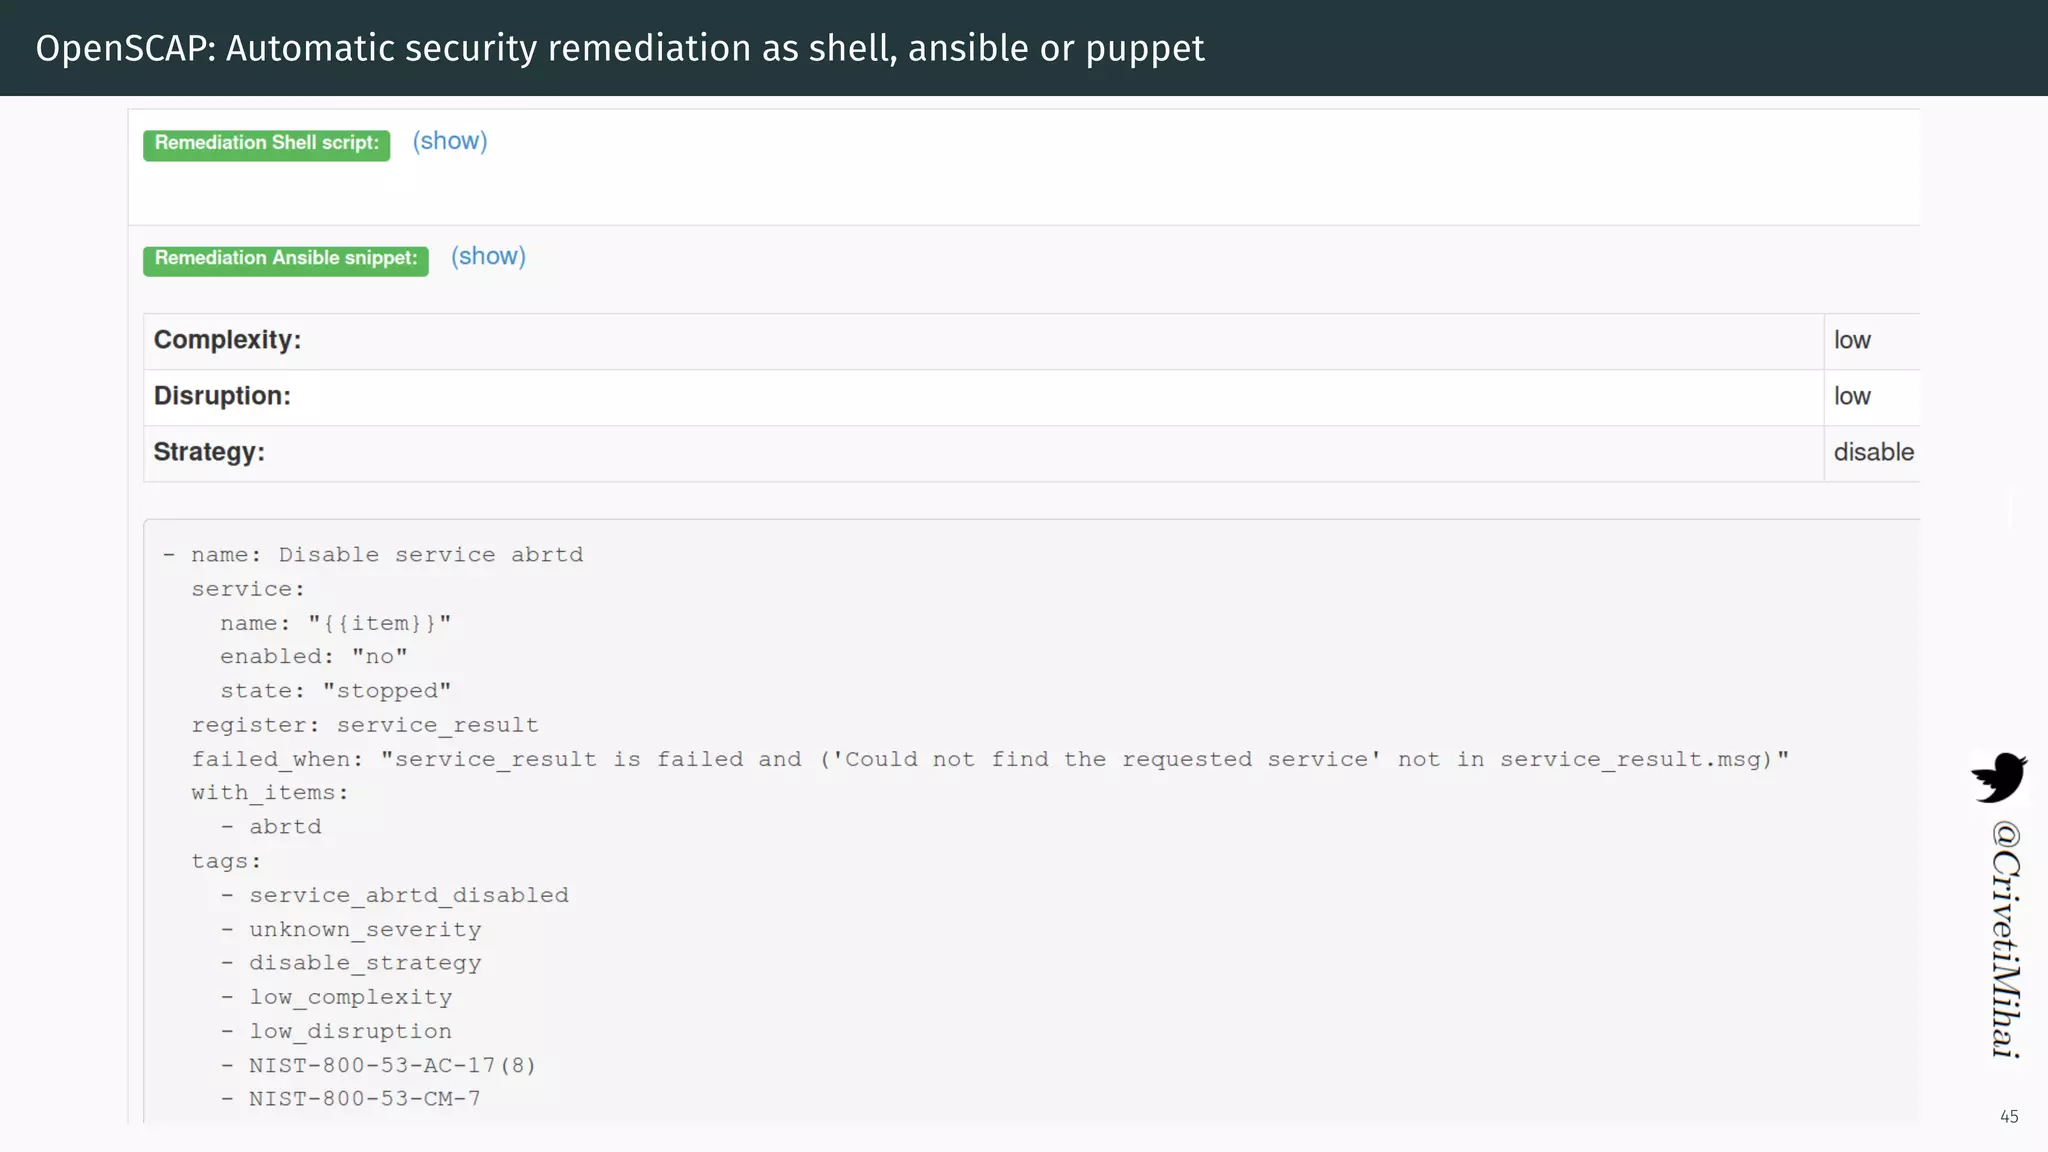
Task: Click the Complexity value low
Action: coord(1852,340)
